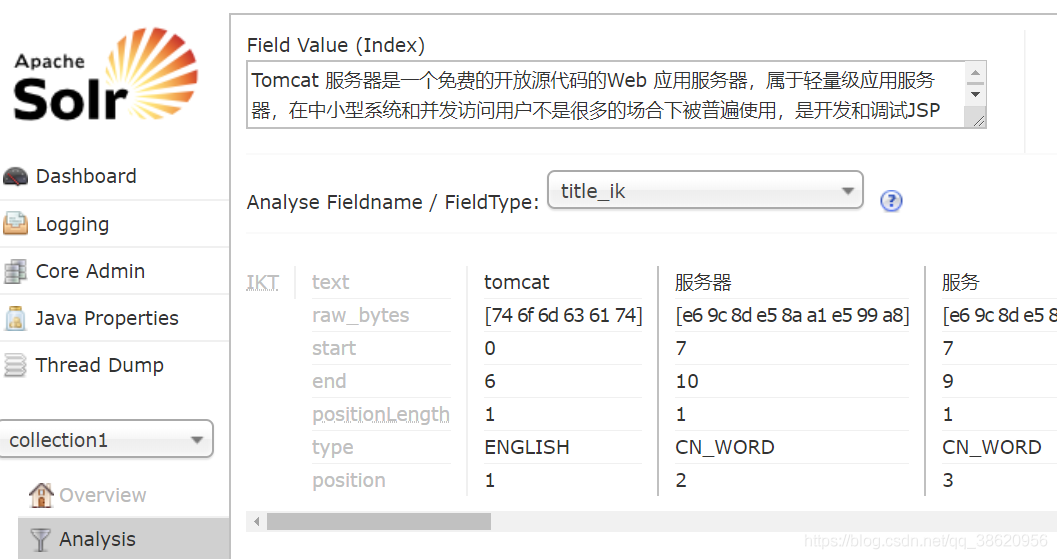Image resolution: width=1057 pixels, height=559 pixels.
Task: Click the Java Properties jar icon
Action: click(x=15, y=318)
